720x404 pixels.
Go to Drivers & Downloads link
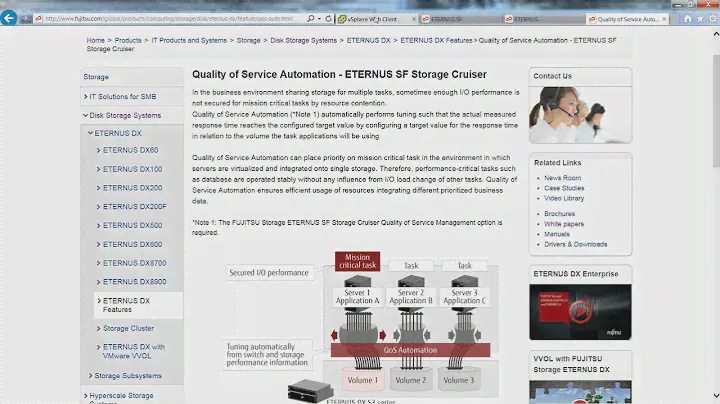coord(575,244)
